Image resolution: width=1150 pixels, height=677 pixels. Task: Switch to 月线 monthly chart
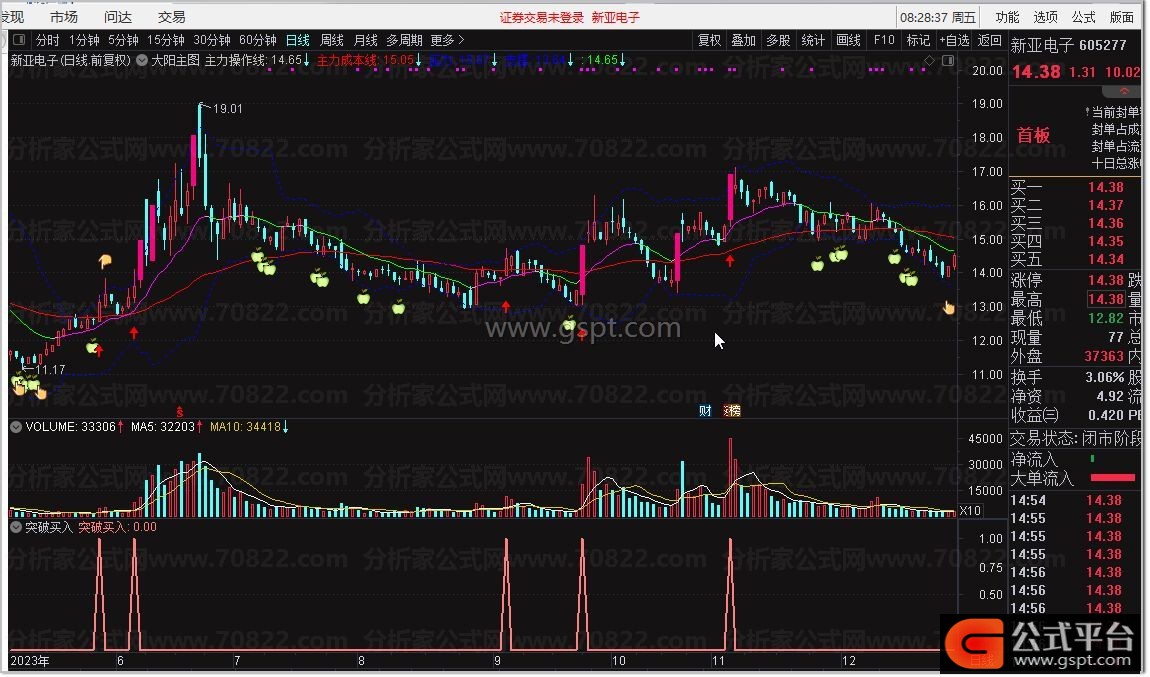366,40
